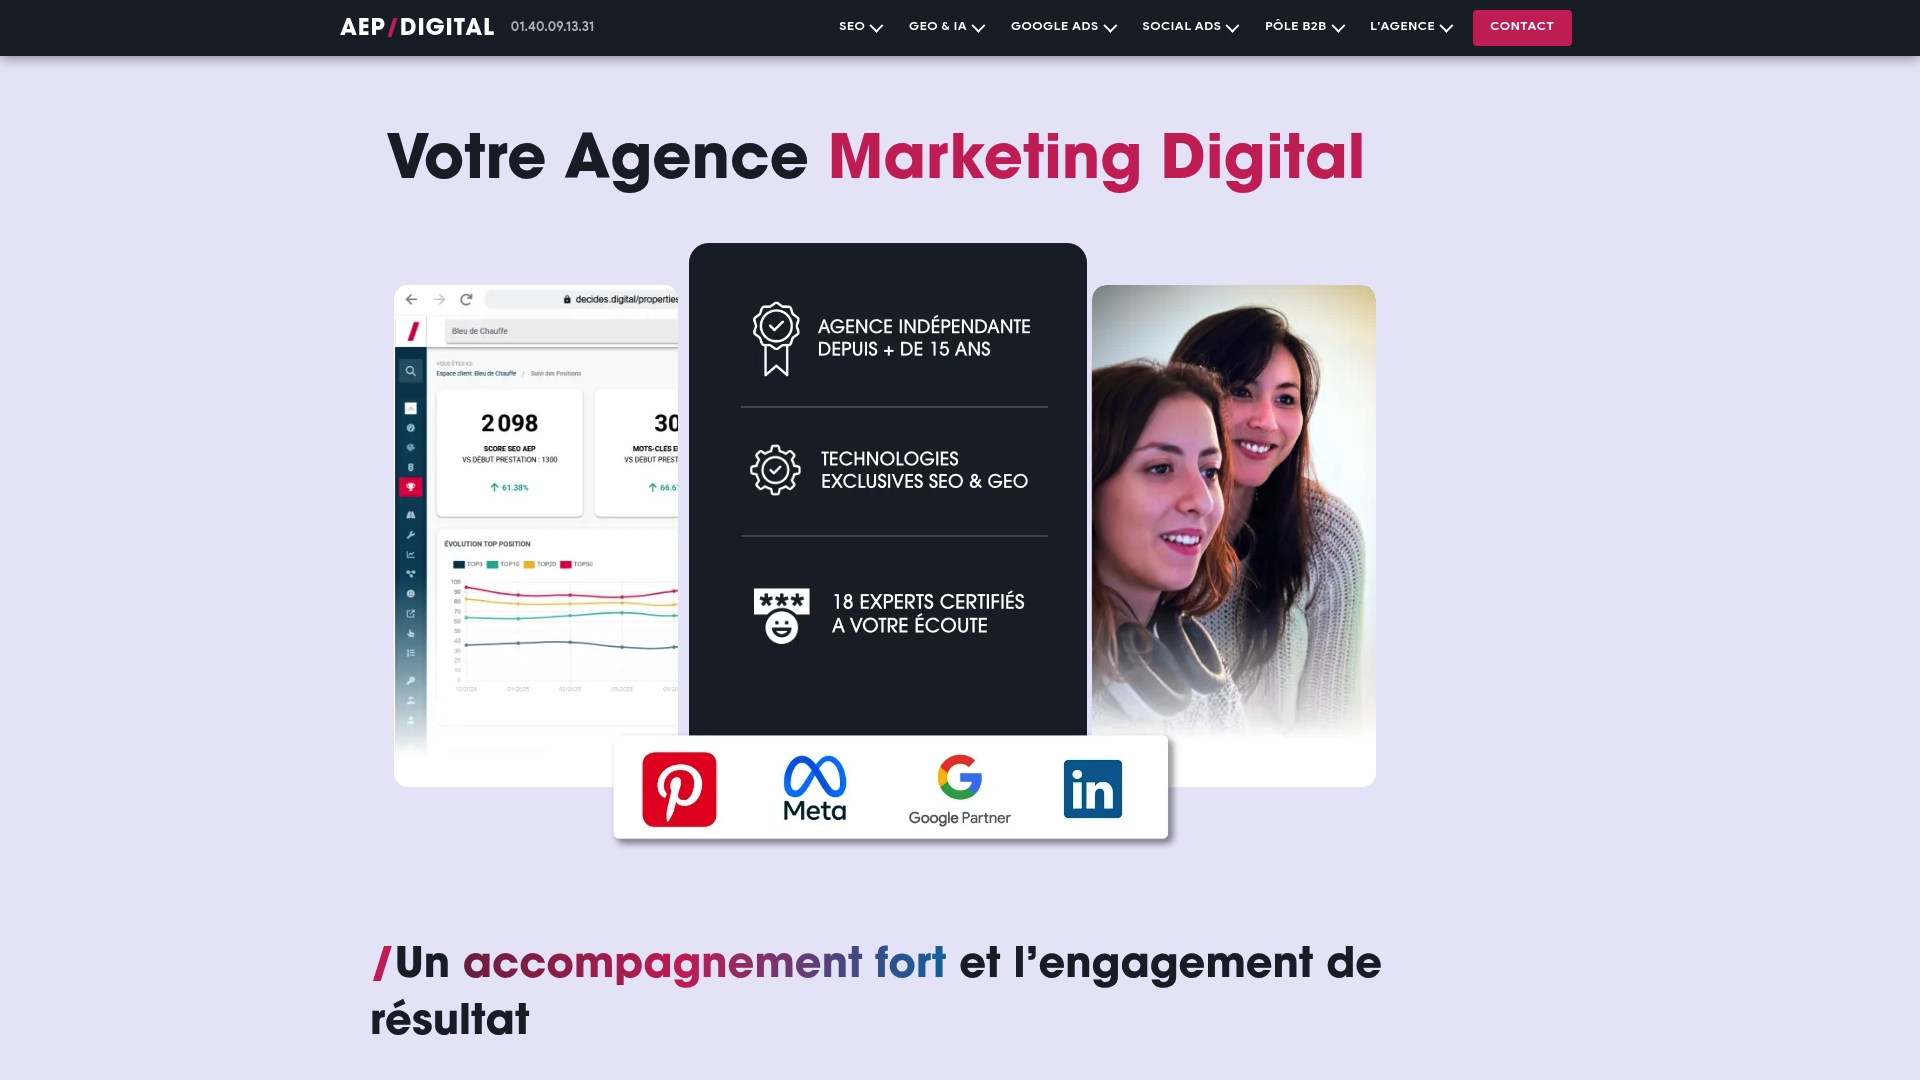Click the LinkedIn logo icon

tap(1092, 789)
